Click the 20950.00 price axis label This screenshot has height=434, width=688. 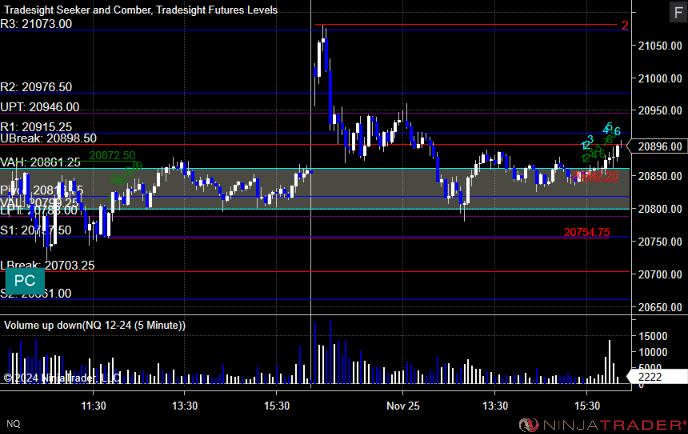click(660, 111)
